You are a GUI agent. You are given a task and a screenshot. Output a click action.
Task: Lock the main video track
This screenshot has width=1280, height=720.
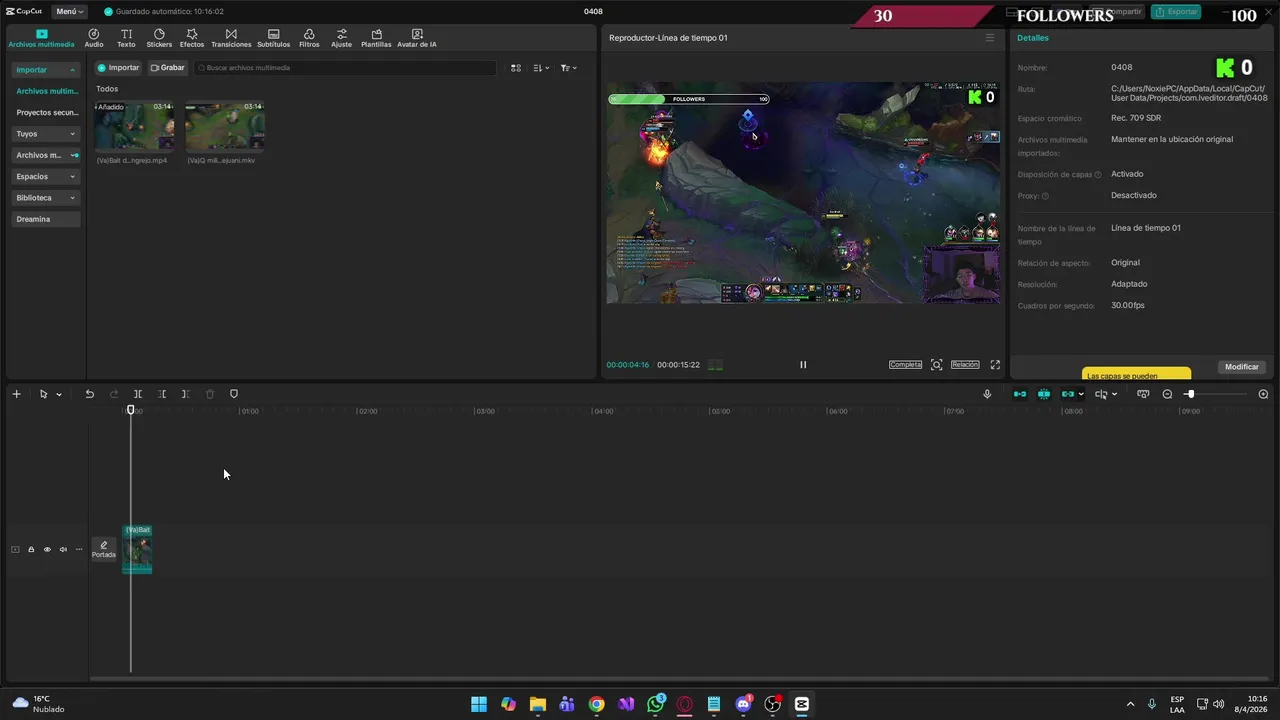click(x=31, y=549)
